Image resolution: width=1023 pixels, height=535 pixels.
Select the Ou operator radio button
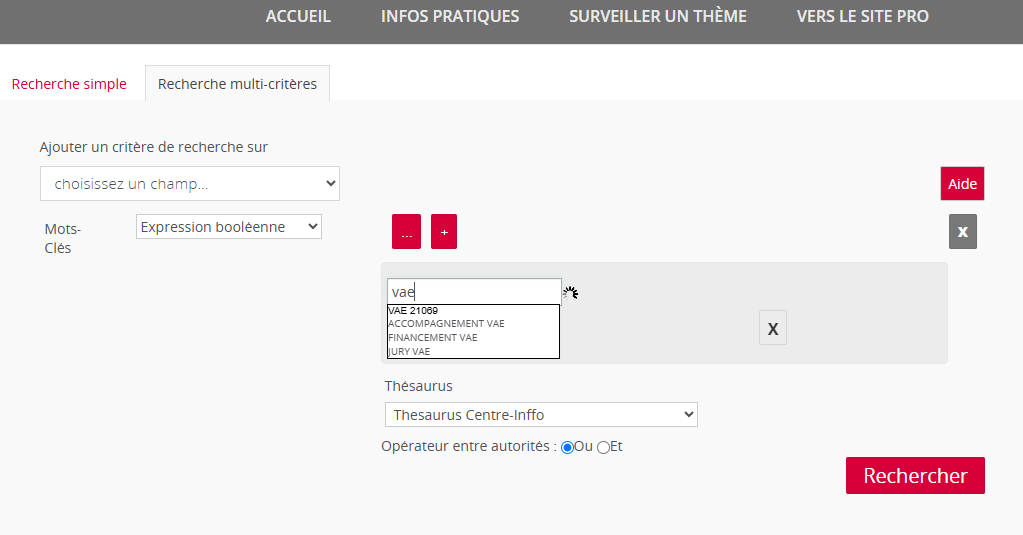click(x=568, y=448)
